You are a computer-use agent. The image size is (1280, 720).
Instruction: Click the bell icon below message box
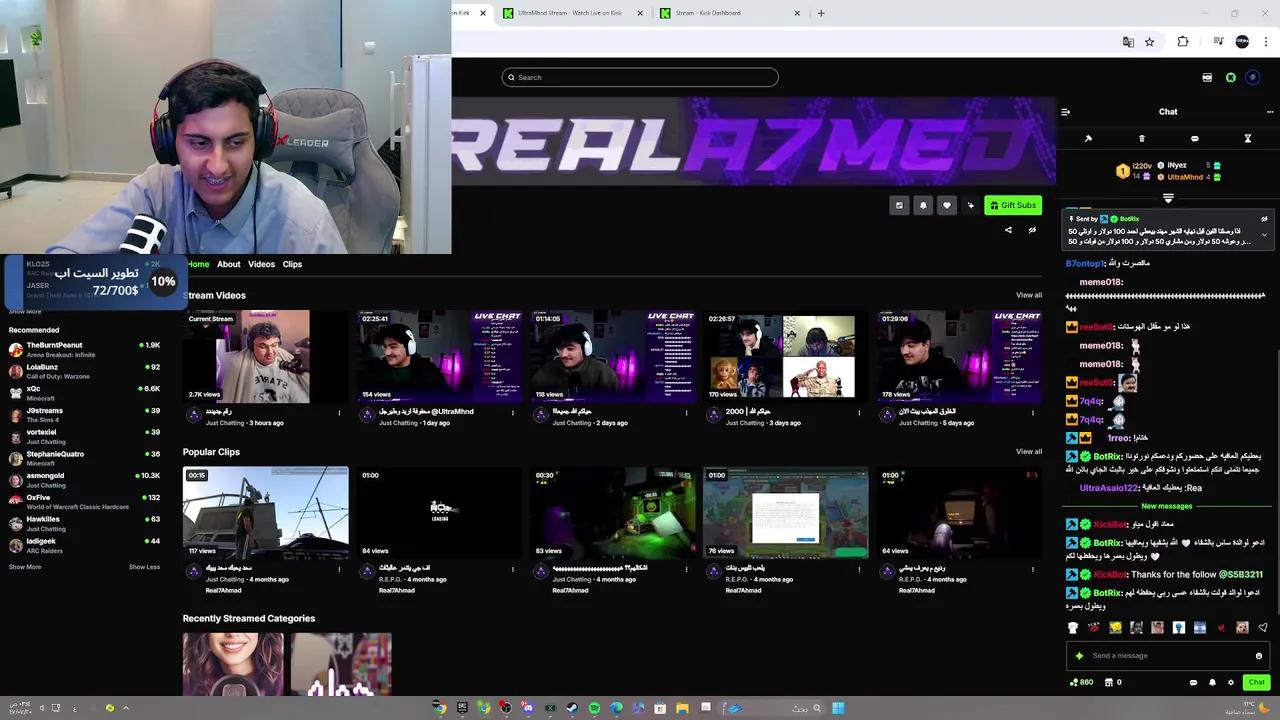tap(1212, 682)
